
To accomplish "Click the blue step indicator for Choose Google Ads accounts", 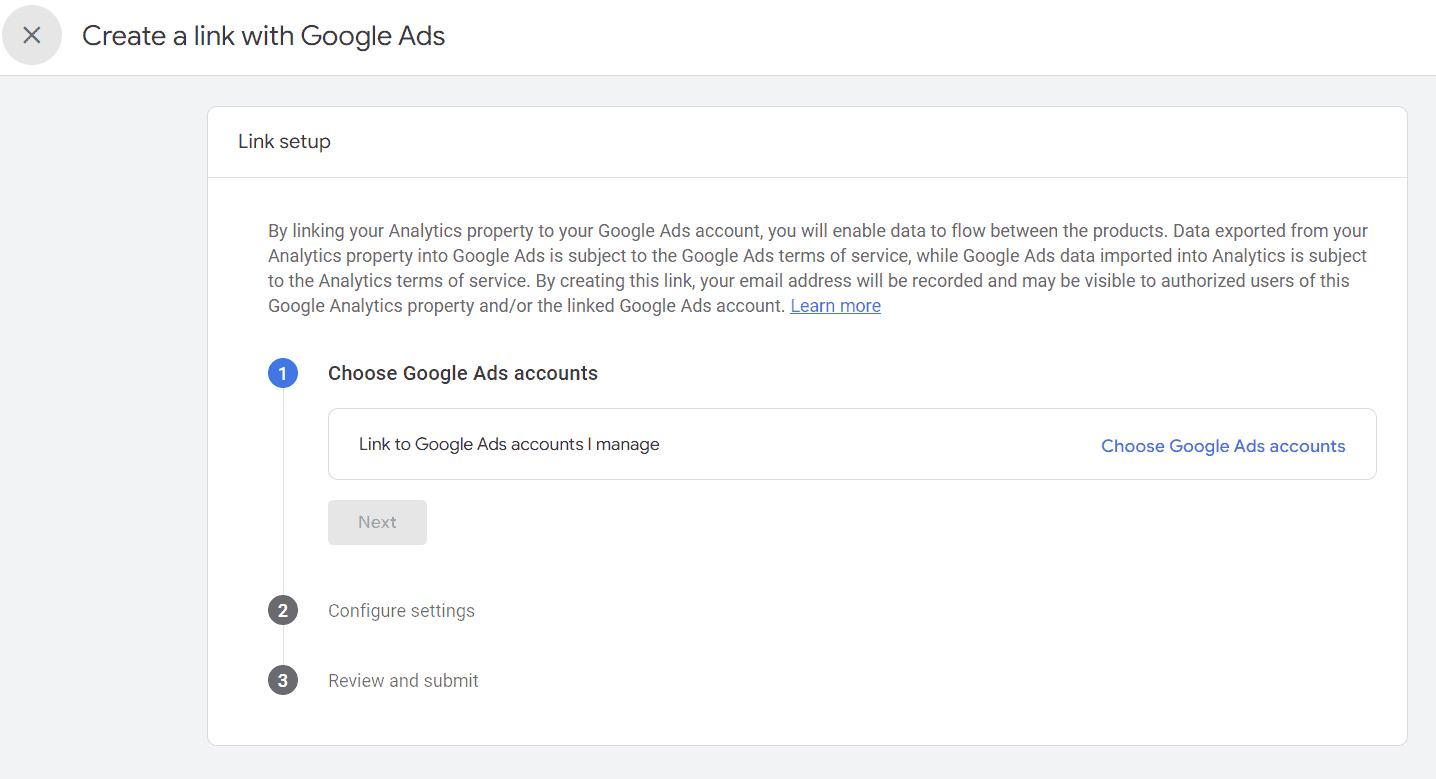I will pos(283,373).
